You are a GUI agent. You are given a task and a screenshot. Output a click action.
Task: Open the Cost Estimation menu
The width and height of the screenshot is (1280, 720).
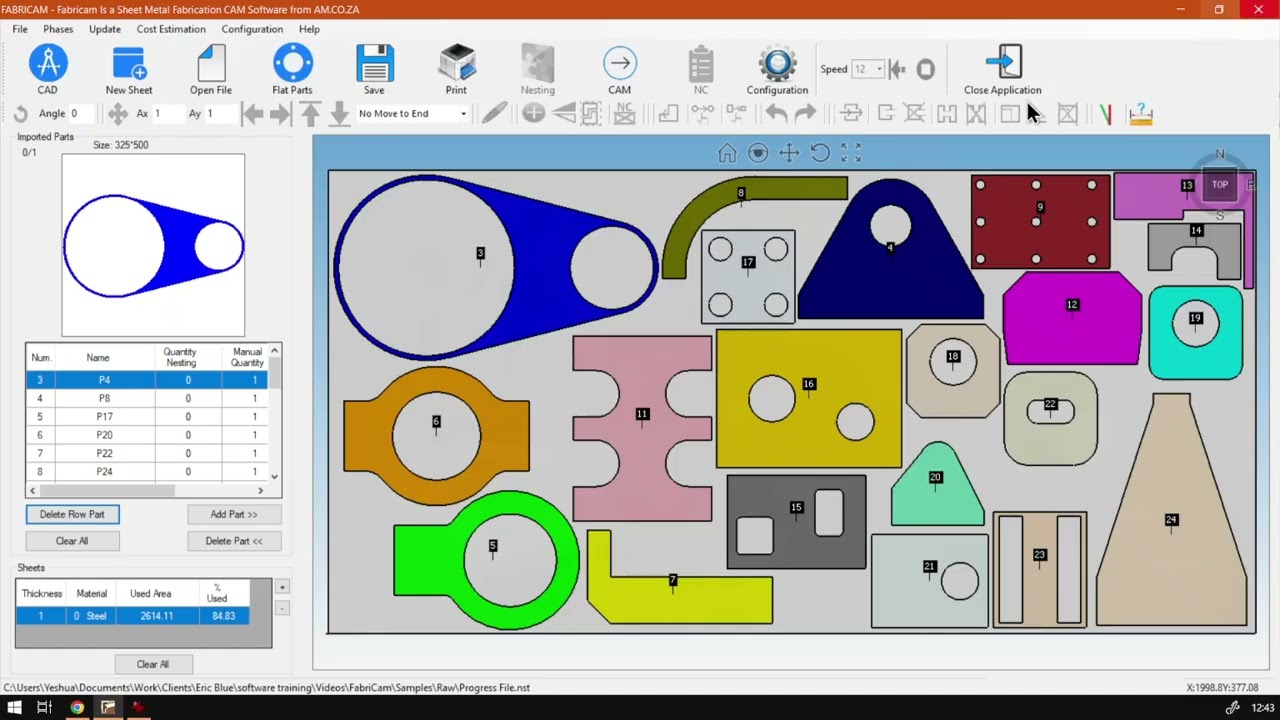[x=171, y=29]
